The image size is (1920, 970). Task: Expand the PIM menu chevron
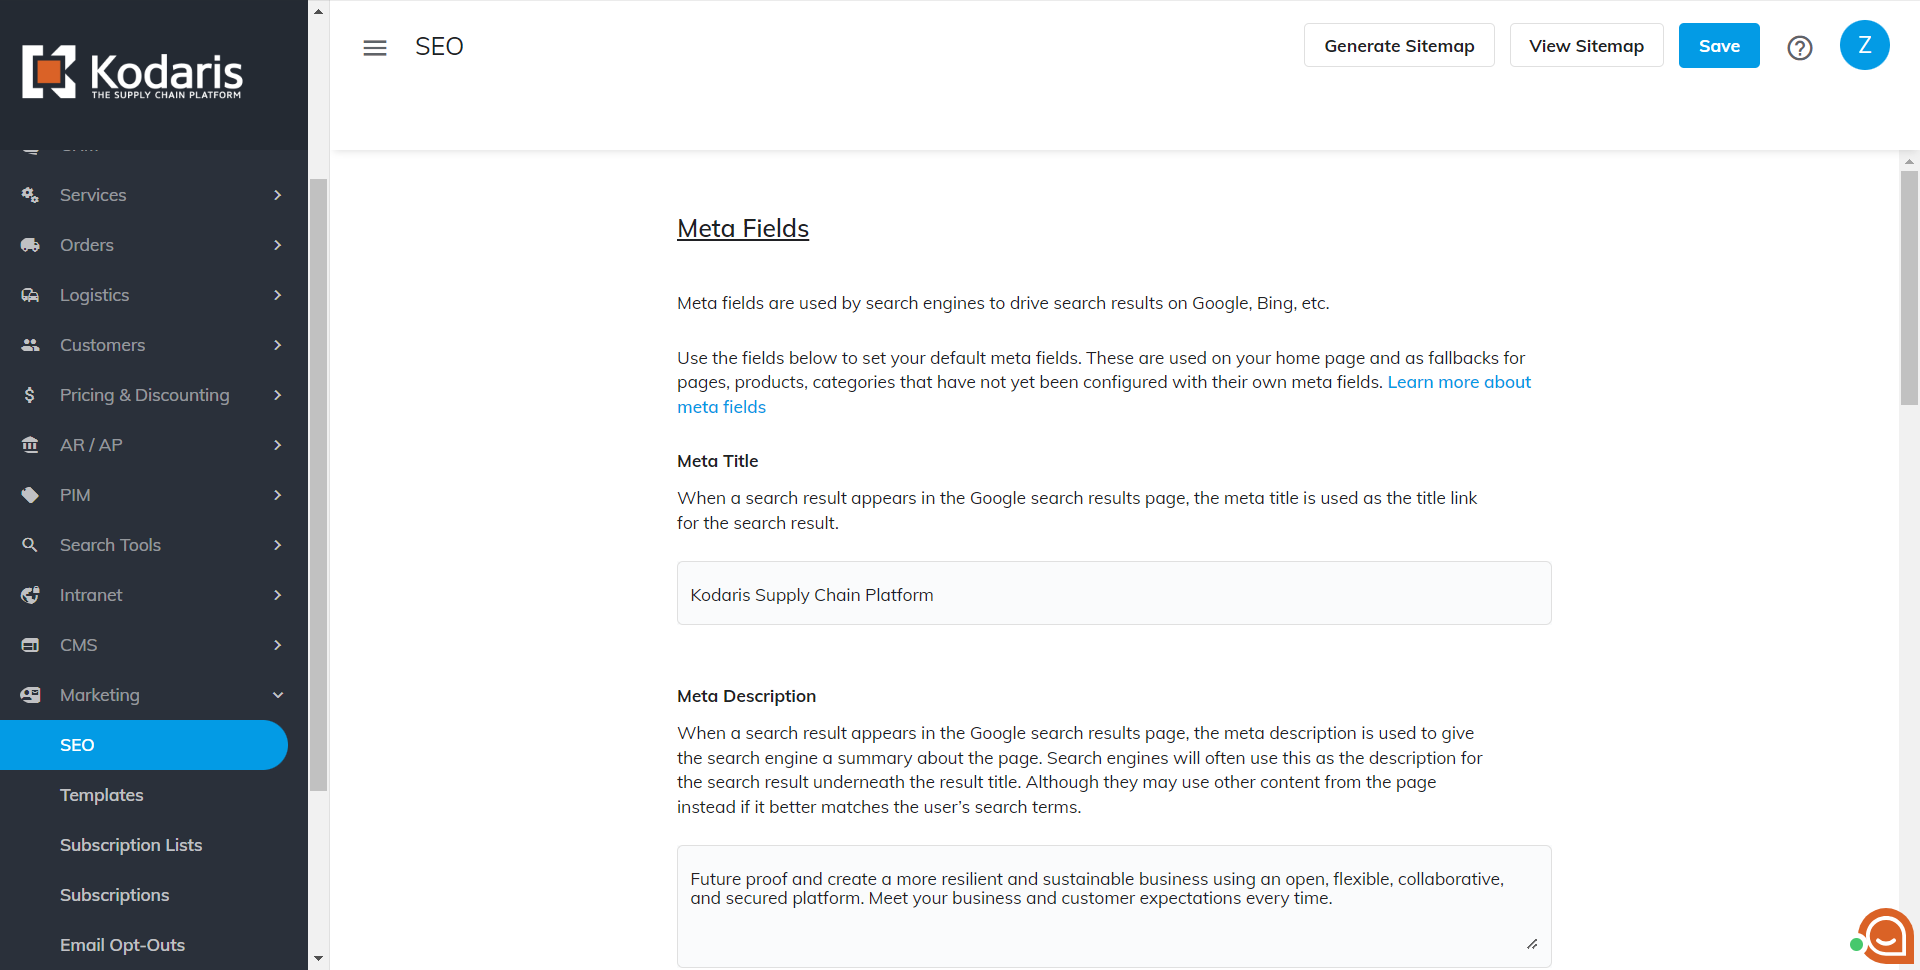tap(278, 495)
